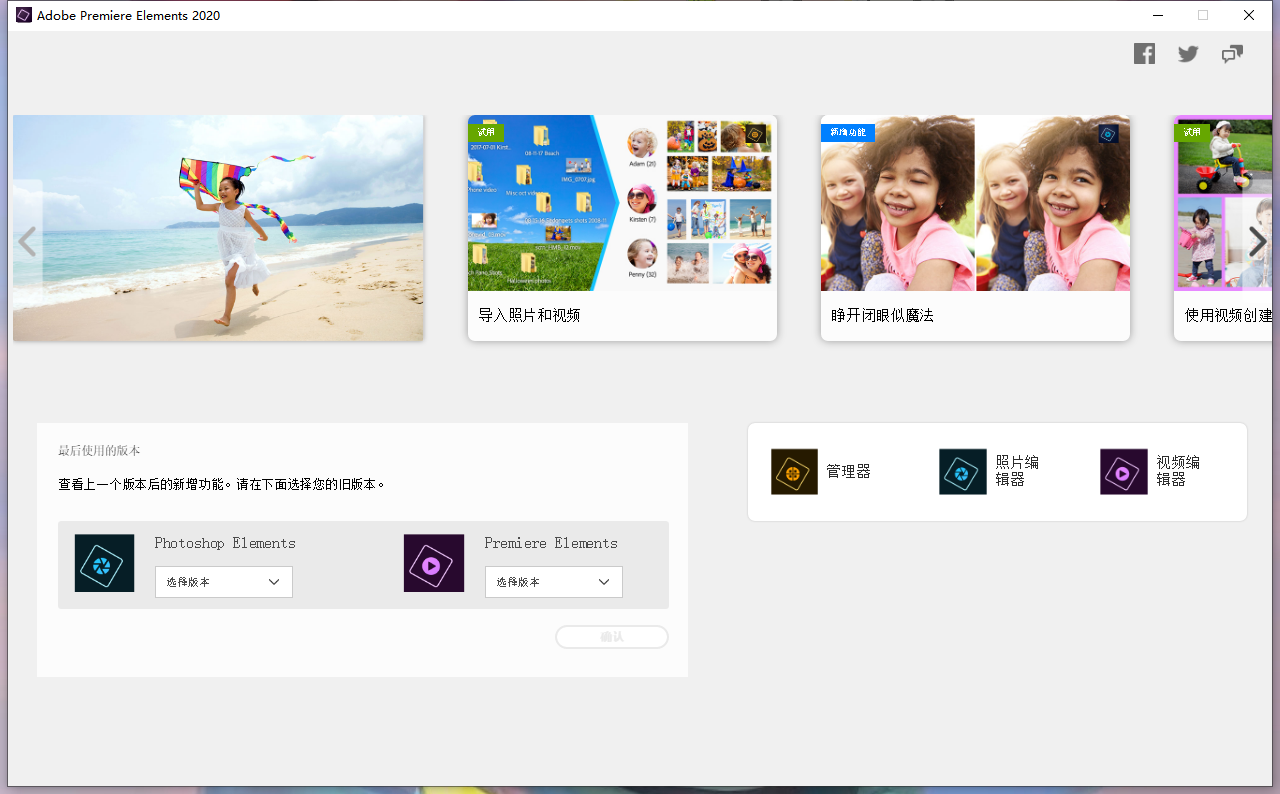Image resolution: width=1280 pixels, height=794 pixels.
Task: Open the 睁开闭眼似魔法 card title
Action: [x=882, y=315]
